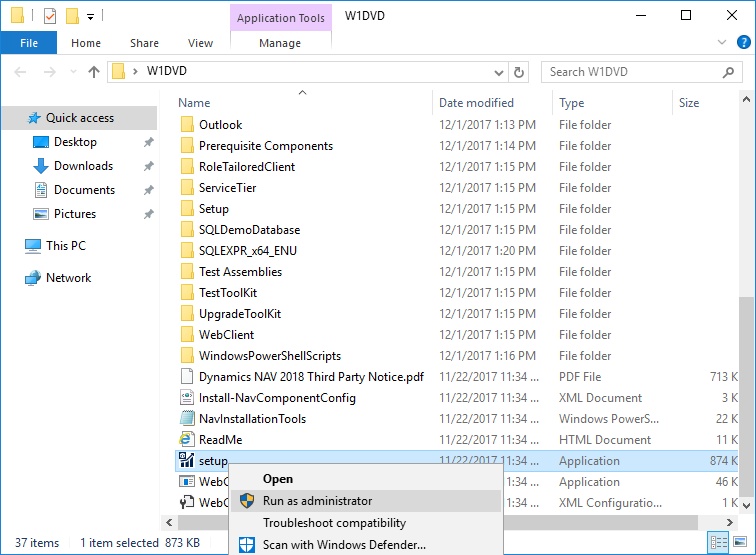Switch to the Details view layout icon
This screenshot has height=555, width=756.
pyautogui.click(x=718, y=542)
